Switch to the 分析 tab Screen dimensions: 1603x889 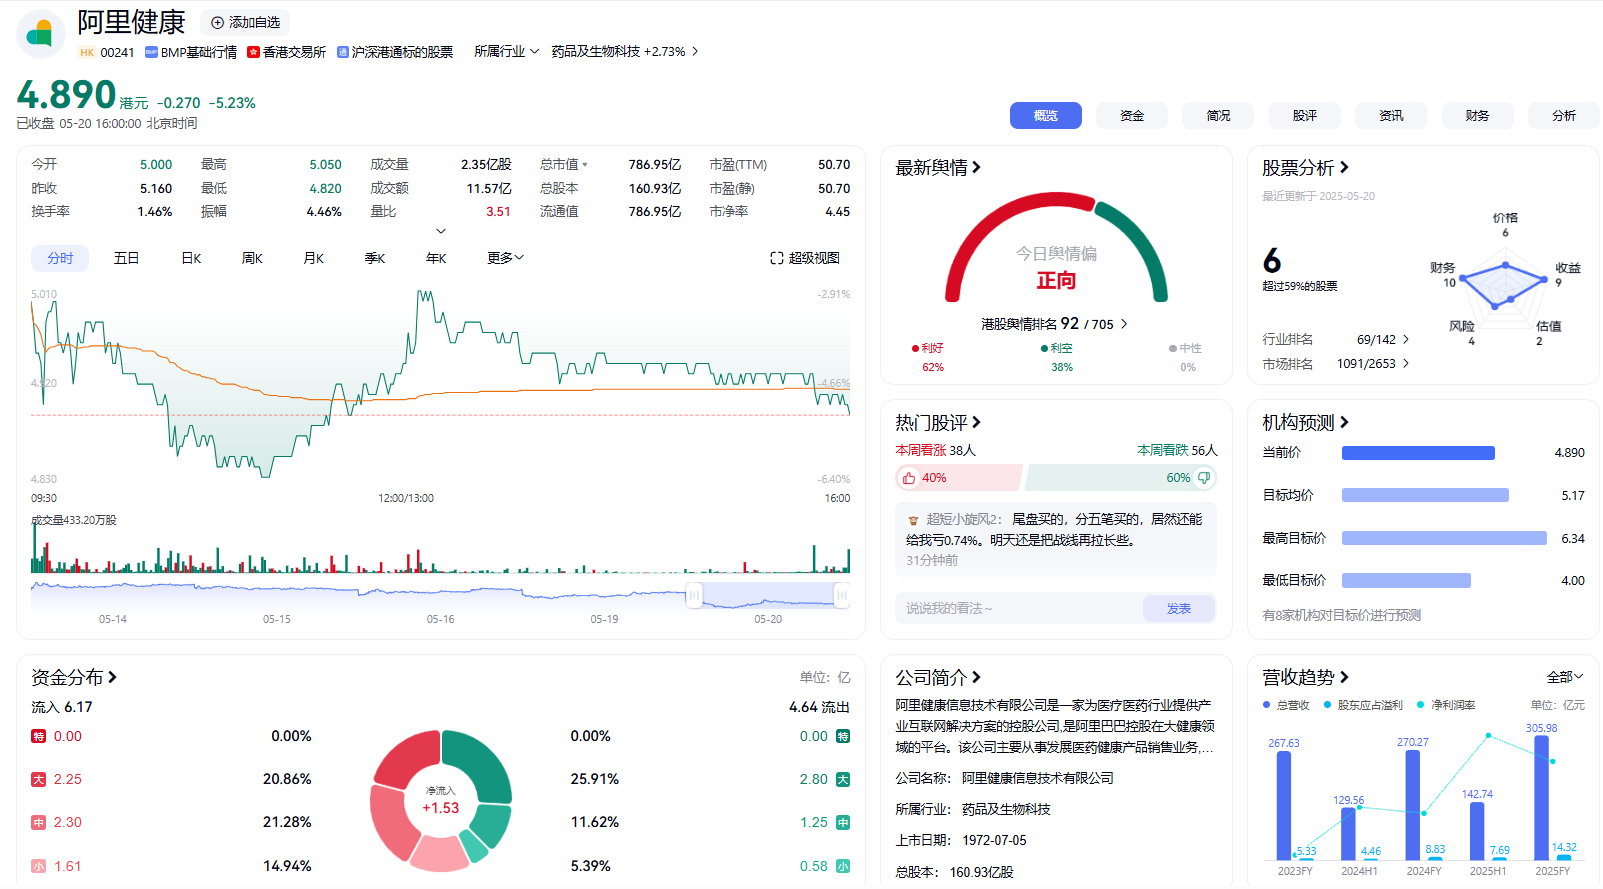click(x=1564, y=116)
